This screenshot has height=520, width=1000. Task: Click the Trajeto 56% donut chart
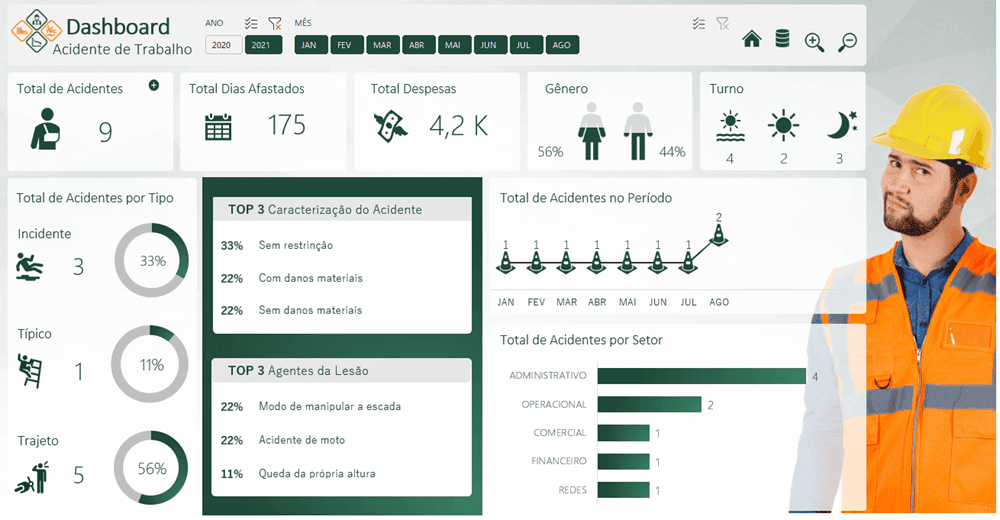tap(151, 468)
